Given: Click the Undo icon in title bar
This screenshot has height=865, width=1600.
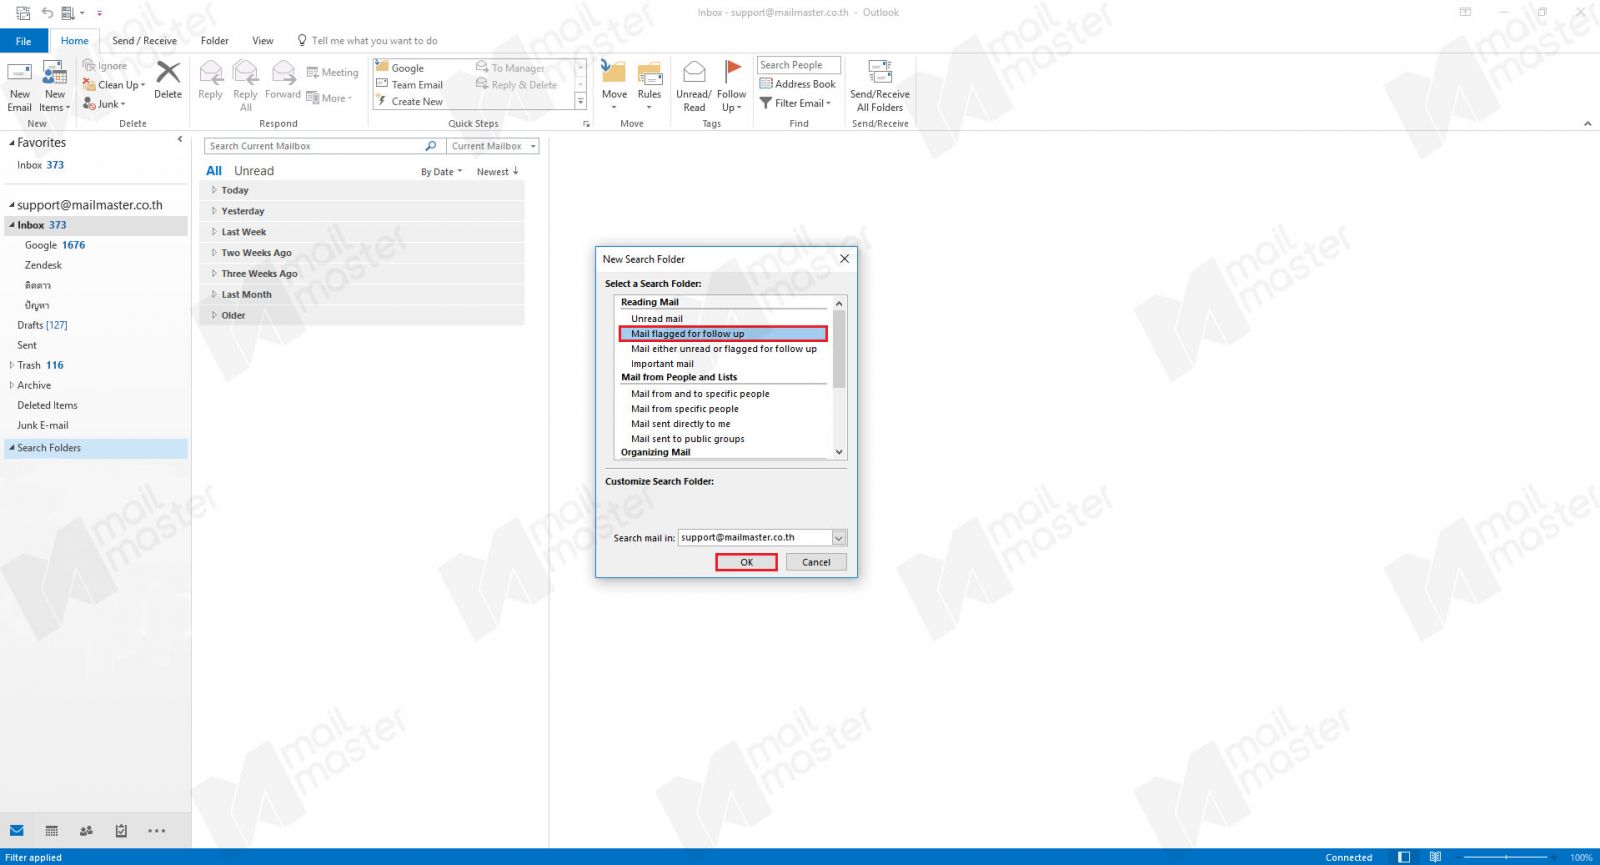Looking at the screenshot, I should [x=47, y=13].
